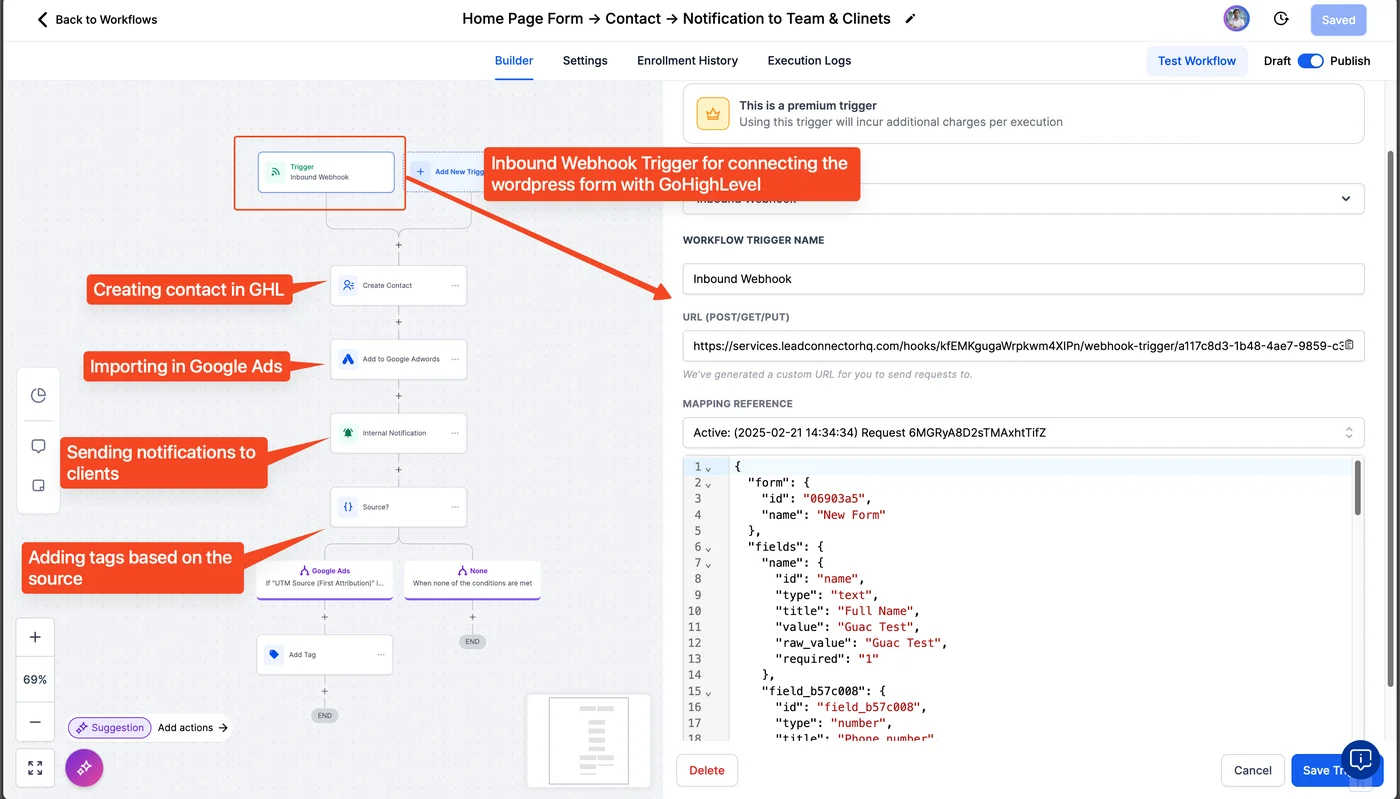This screenshot has width=1400, height=799.
Task: Open the Mapping Reference request selector
Action: pyautogui.click(x=1024, y=432)
